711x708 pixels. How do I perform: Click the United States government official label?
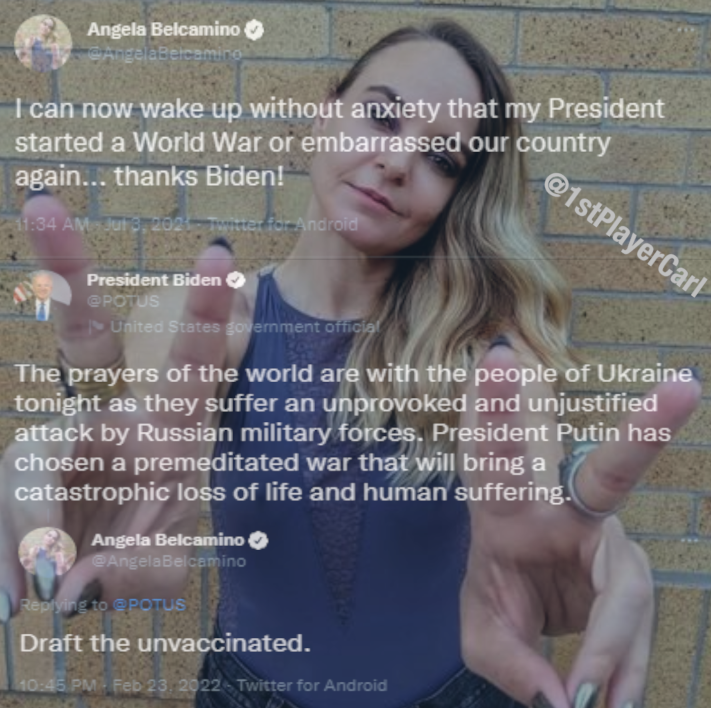pyautogui.click(x=245, y=327)
